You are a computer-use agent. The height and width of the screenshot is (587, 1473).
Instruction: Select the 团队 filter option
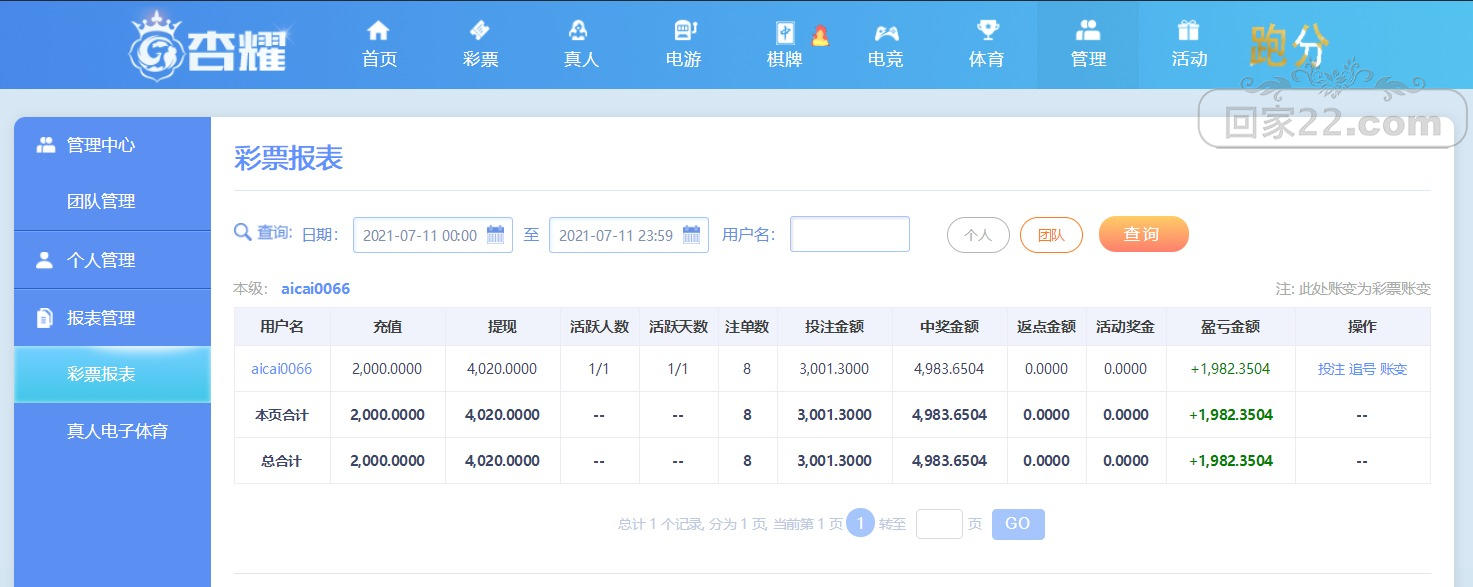point(1051,235)
